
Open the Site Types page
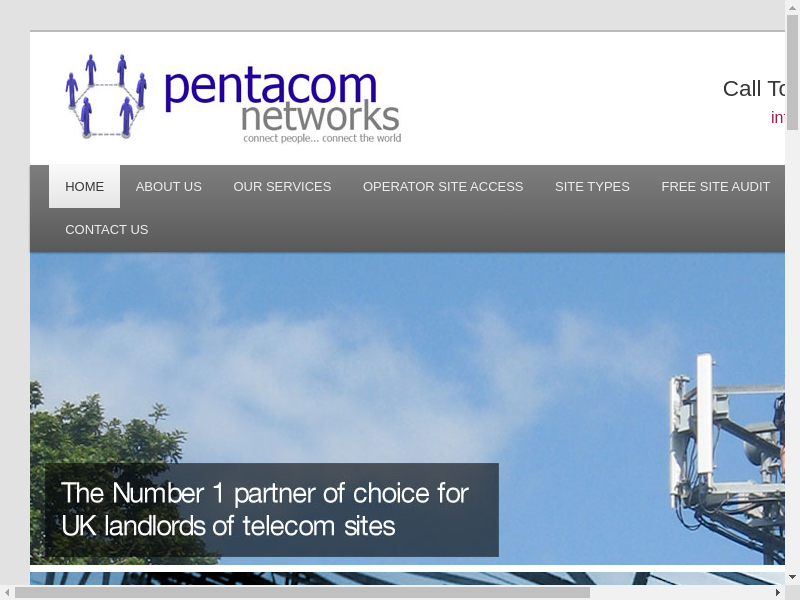(x=592, y=186)
